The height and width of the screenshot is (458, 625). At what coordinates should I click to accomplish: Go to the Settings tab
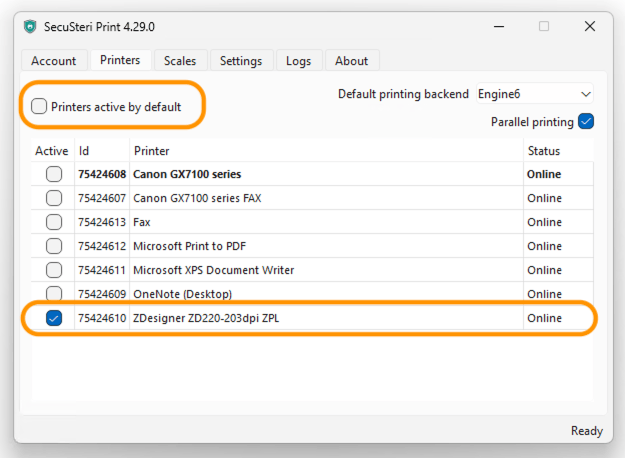(241, 61)
